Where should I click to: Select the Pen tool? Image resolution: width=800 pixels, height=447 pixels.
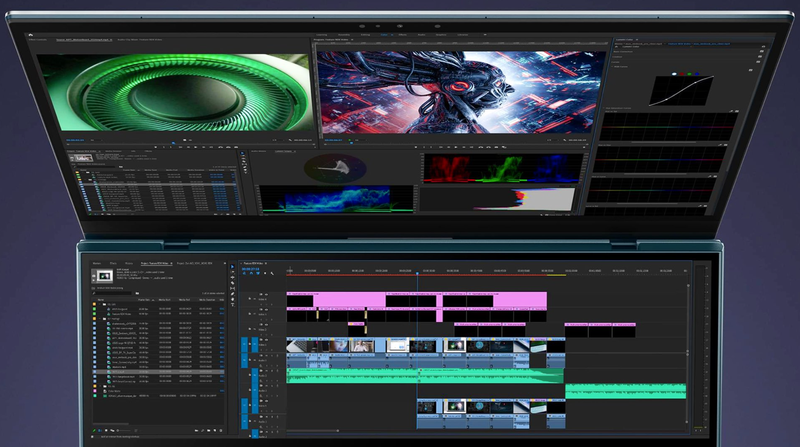pyautogui.click(x=232, y=294)
